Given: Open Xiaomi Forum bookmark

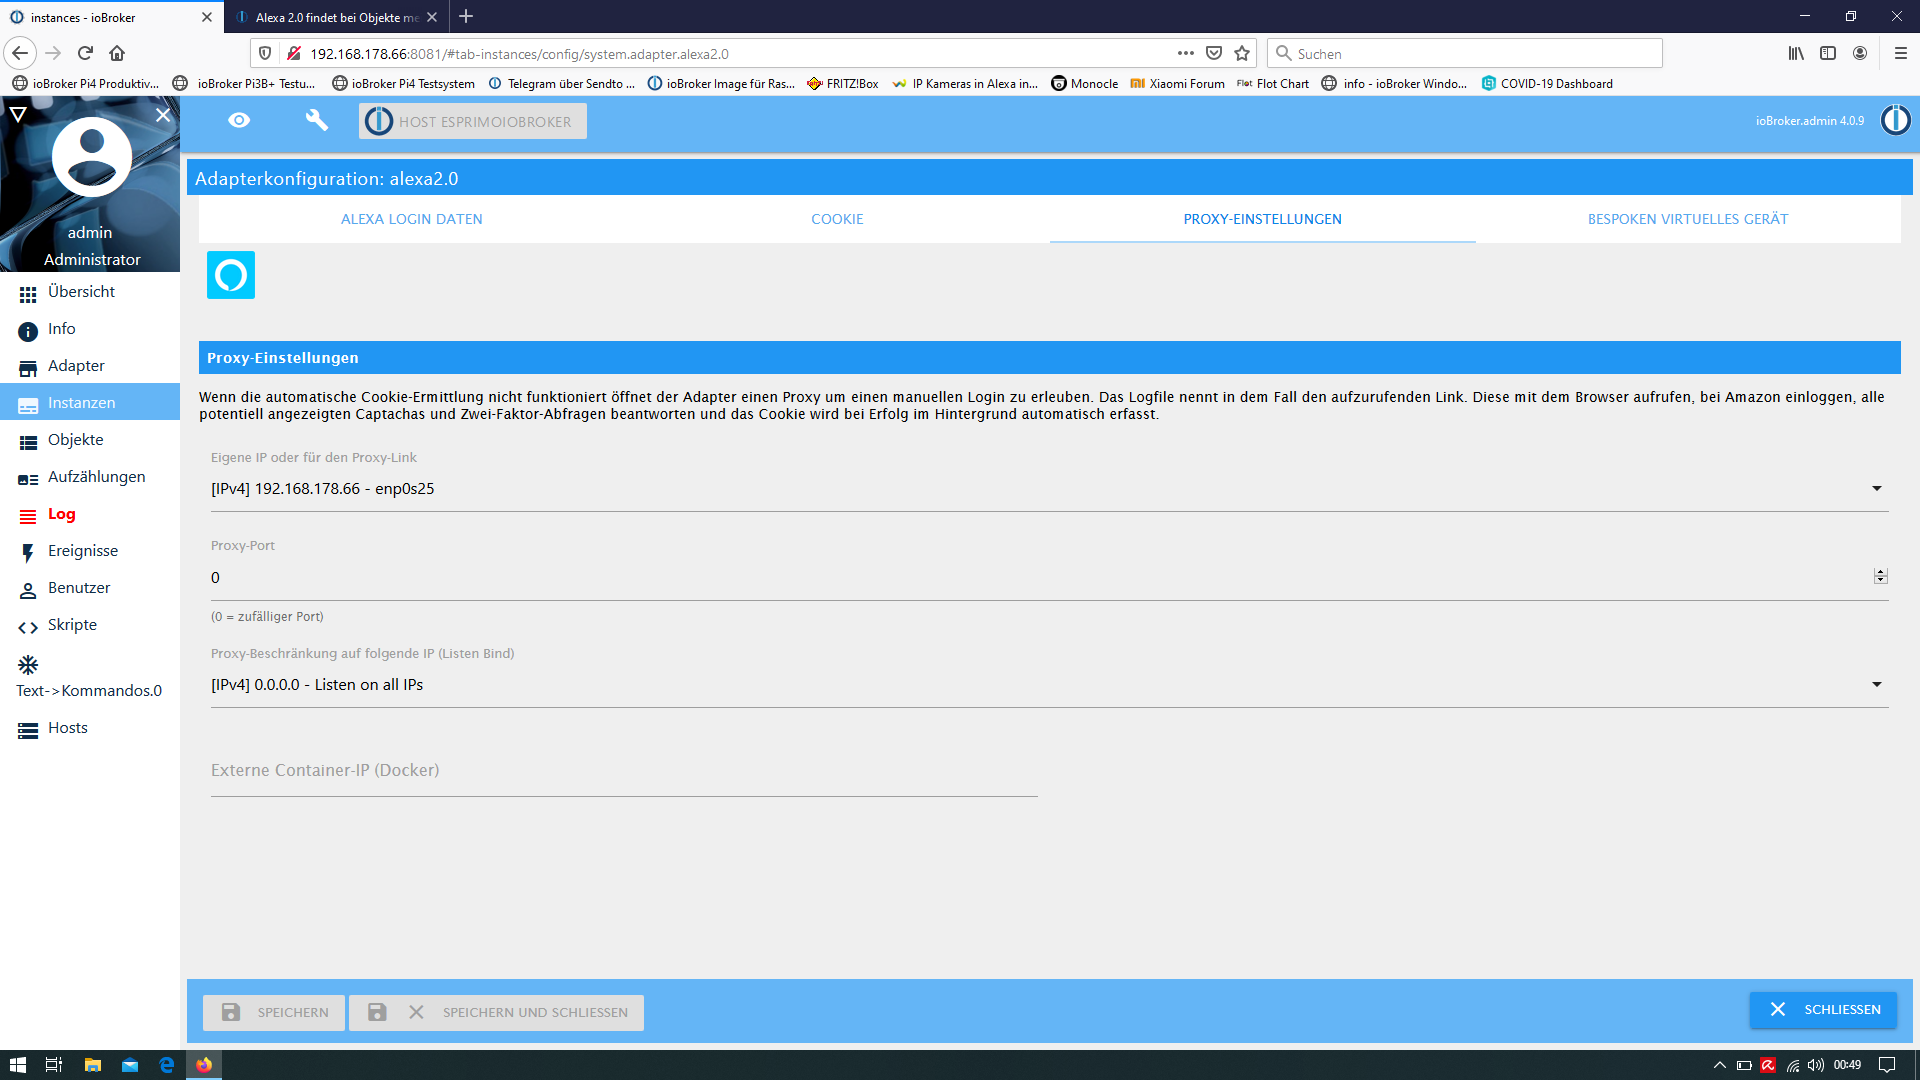Looking at the screenshot, I should click(1177, 84).
